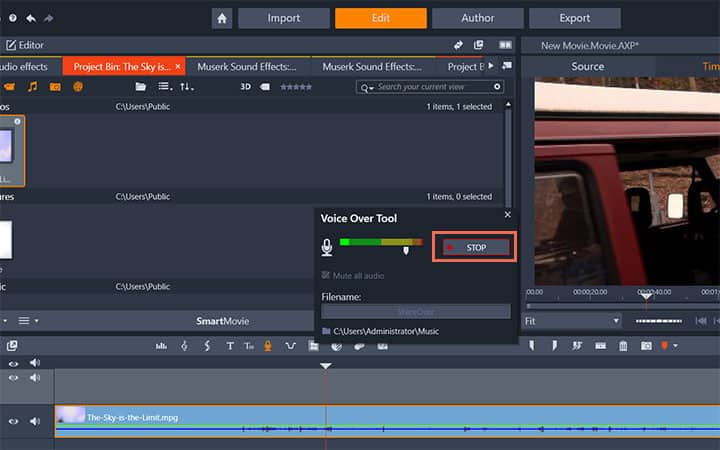Image resolution: width=720 pixels, height=450 pixels.
Task: Open the second Muserk Sound Effects tab
Action: click(372, 67)
